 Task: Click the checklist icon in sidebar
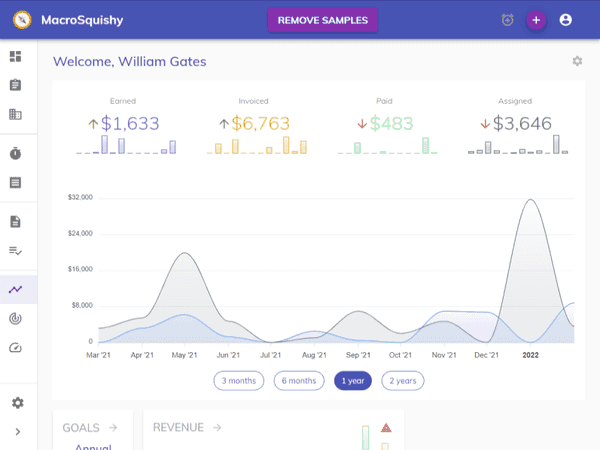pos(15,250)
